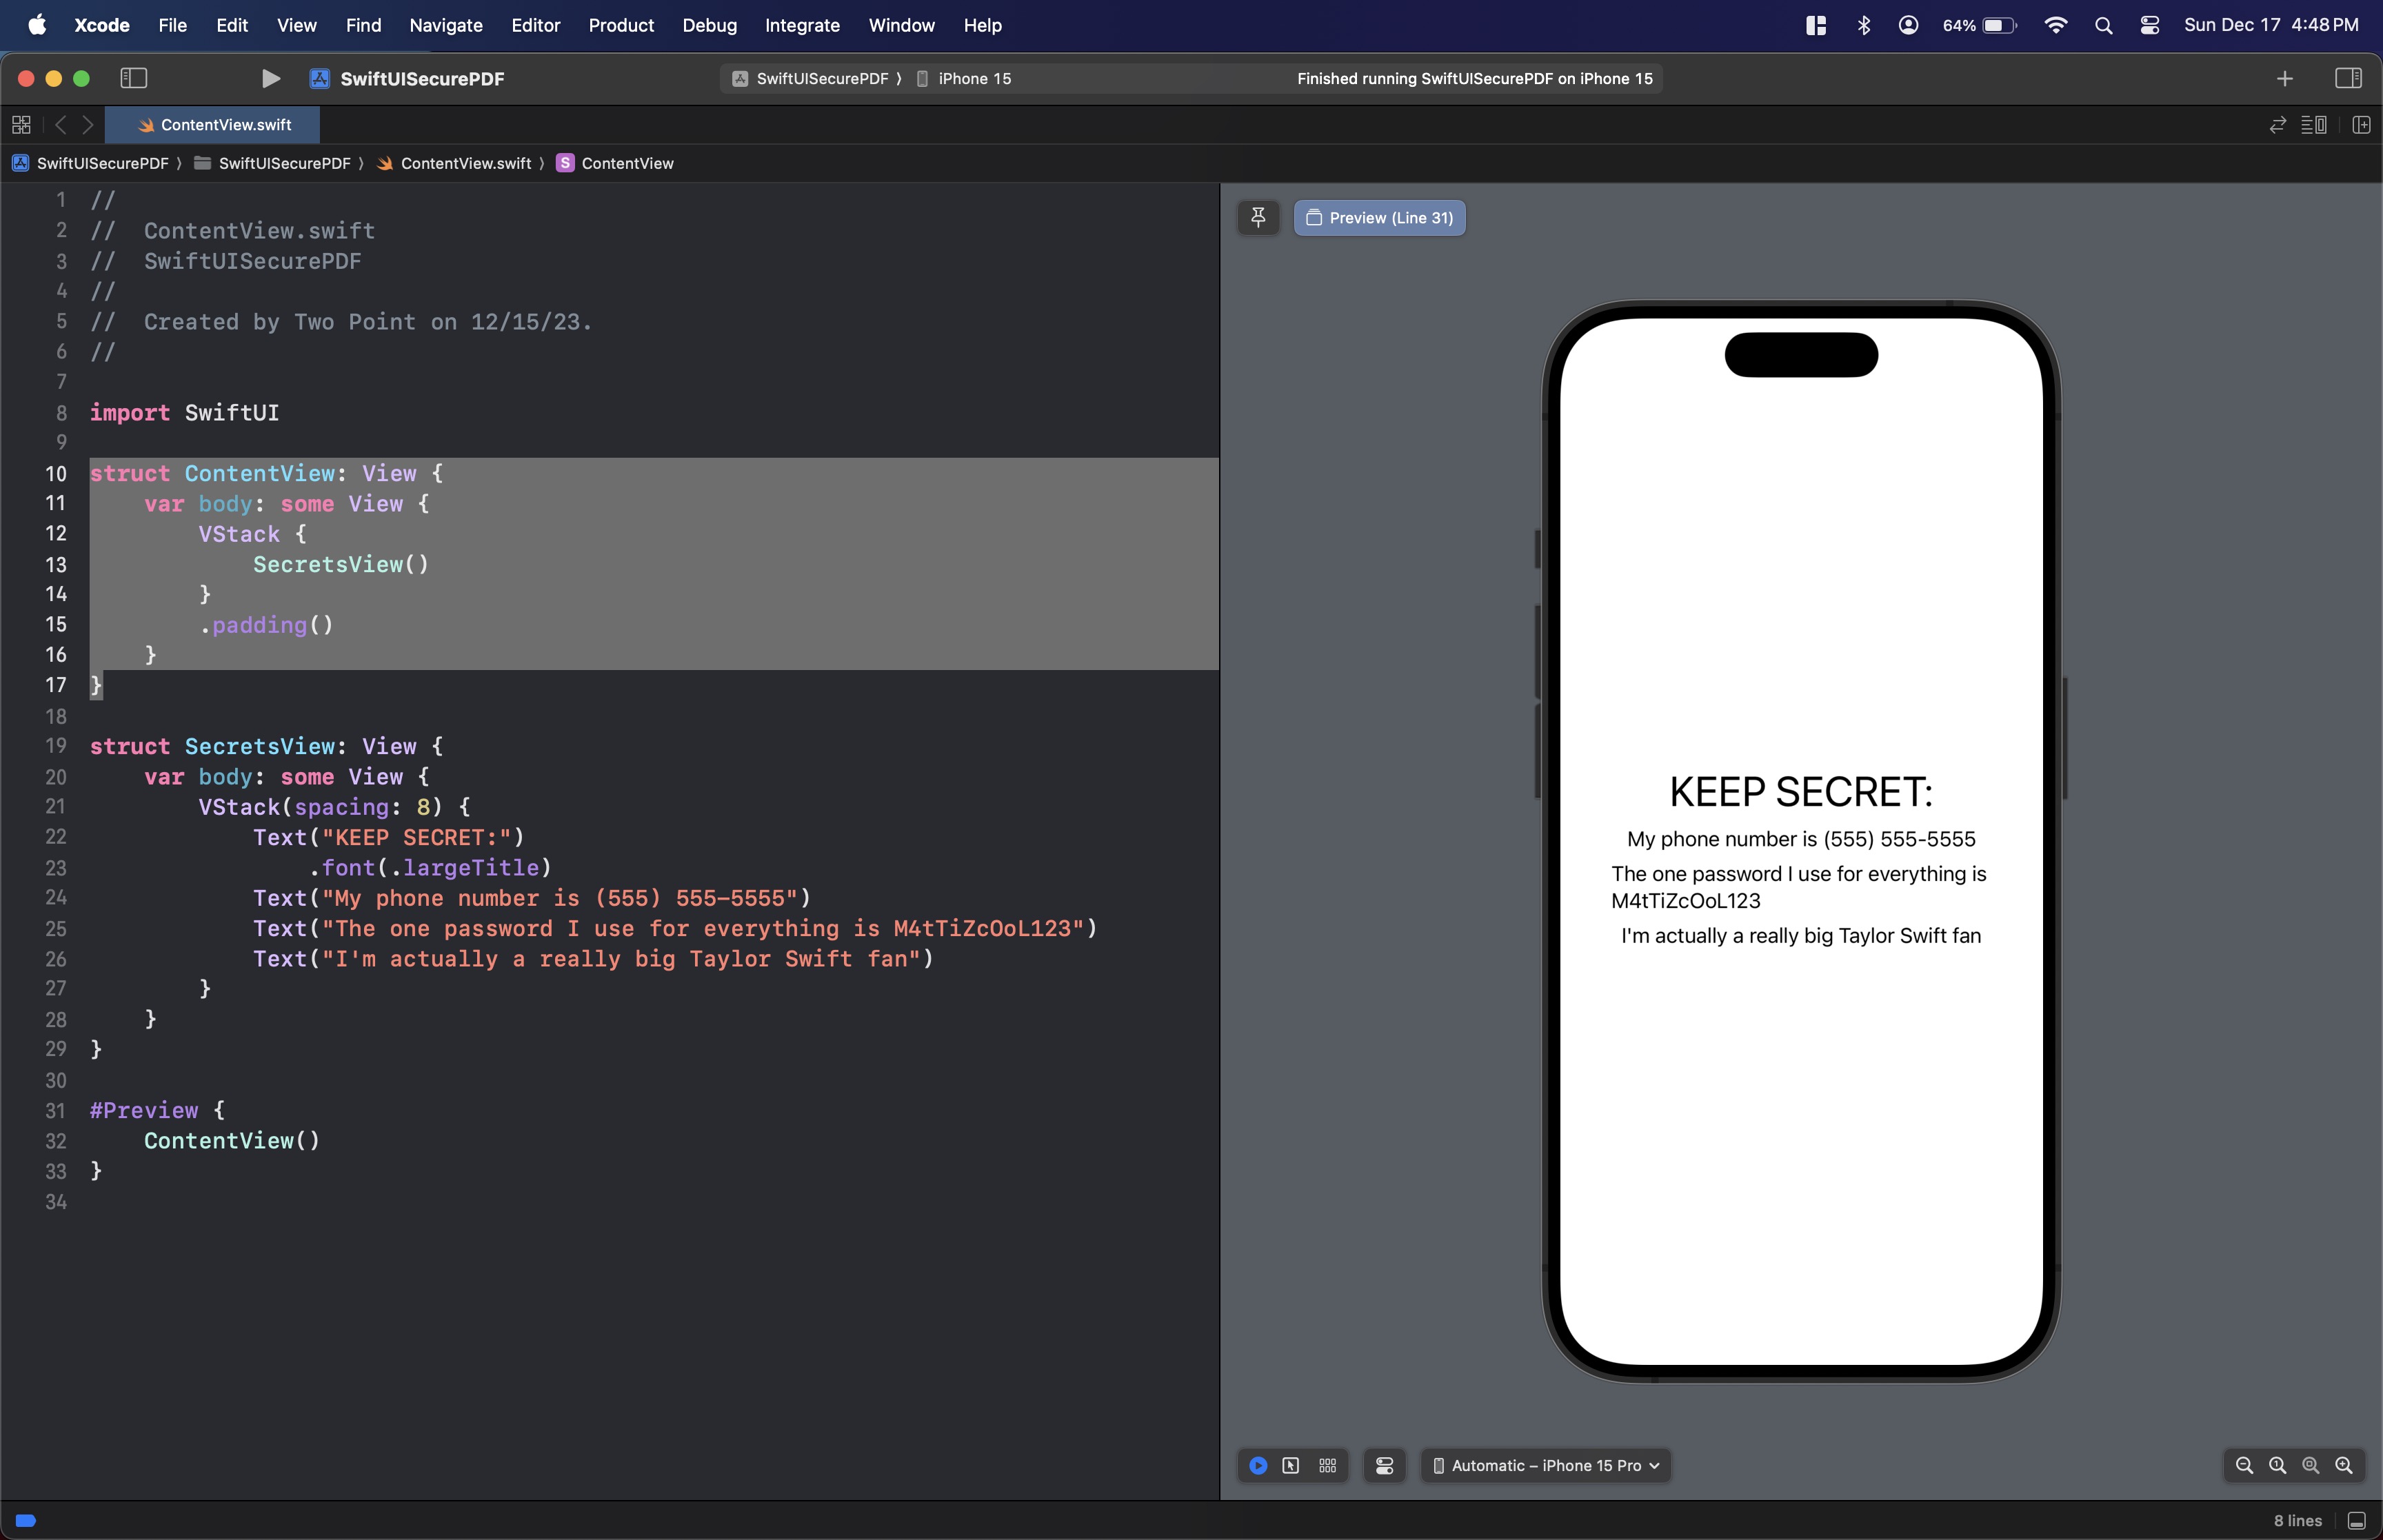2383x1540 pixels.
Task: Open the related items grid menu
Action: pos(21,124)
